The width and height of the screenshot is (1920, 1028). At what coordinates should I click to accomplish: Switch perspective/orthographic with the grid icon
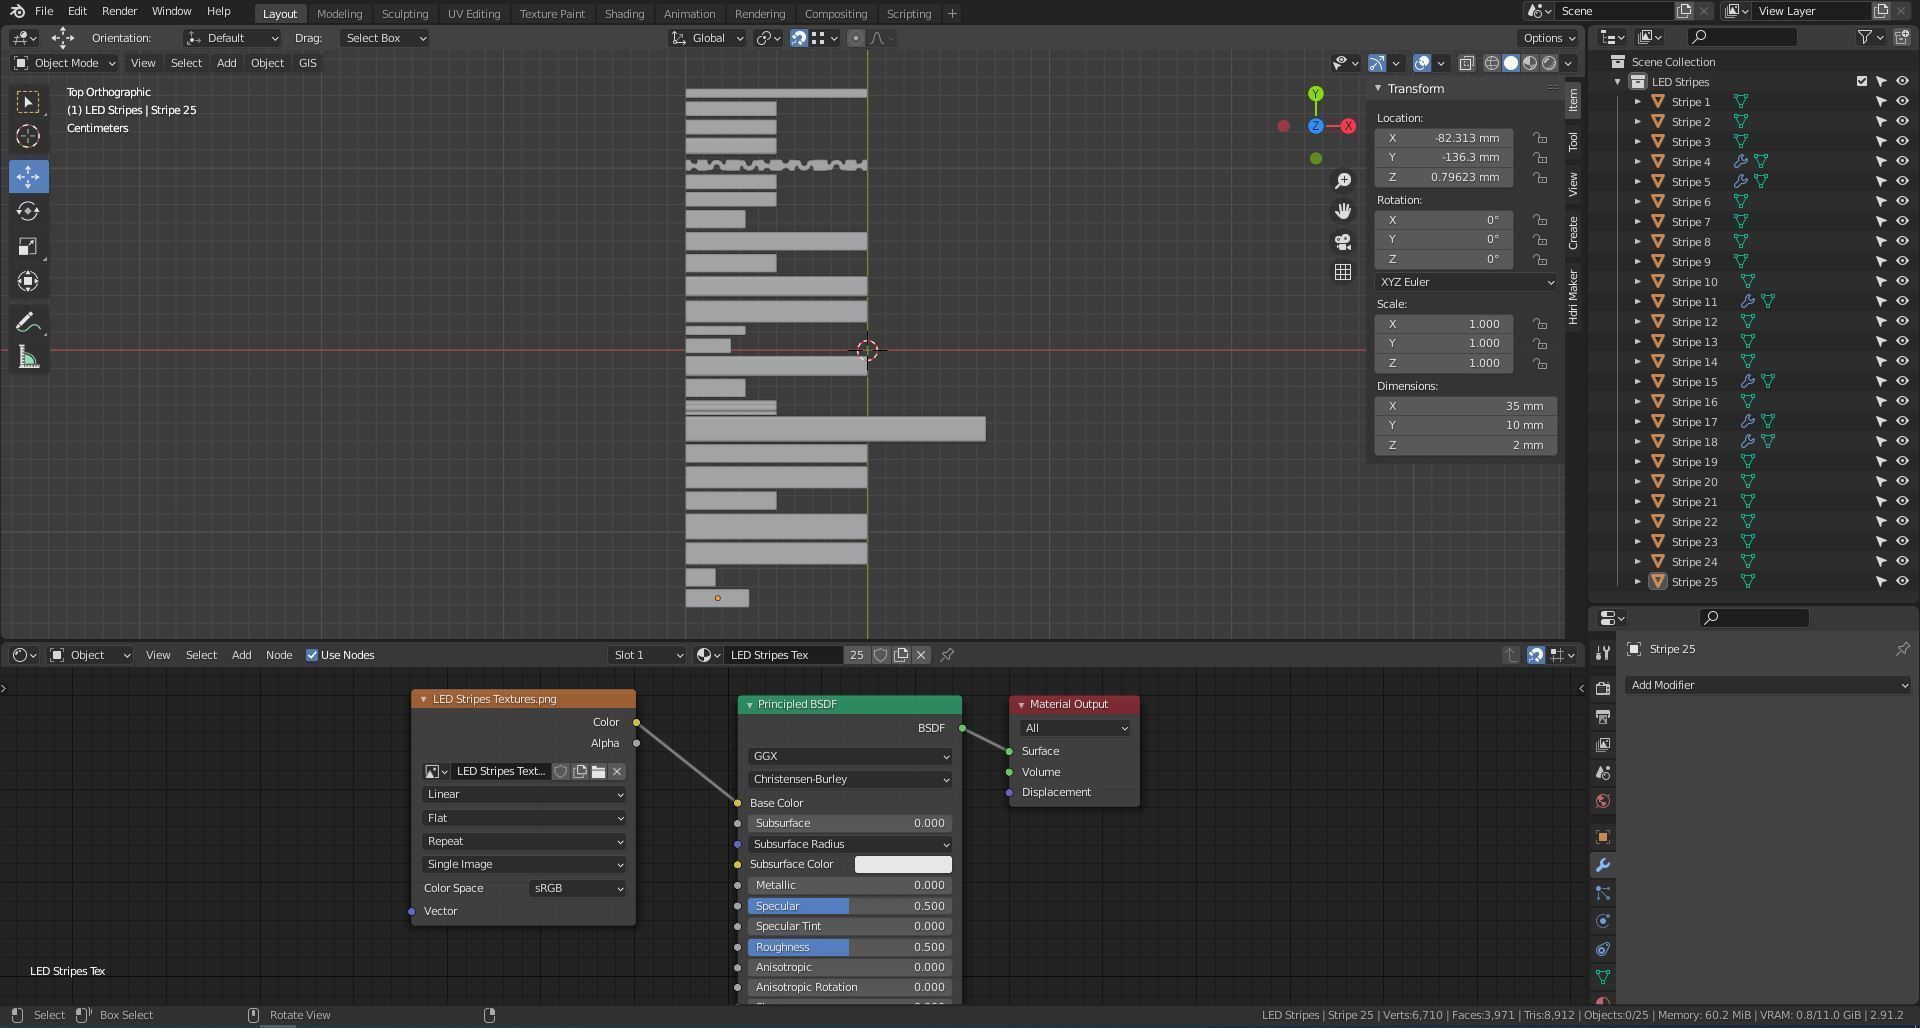coord(1343,272)
